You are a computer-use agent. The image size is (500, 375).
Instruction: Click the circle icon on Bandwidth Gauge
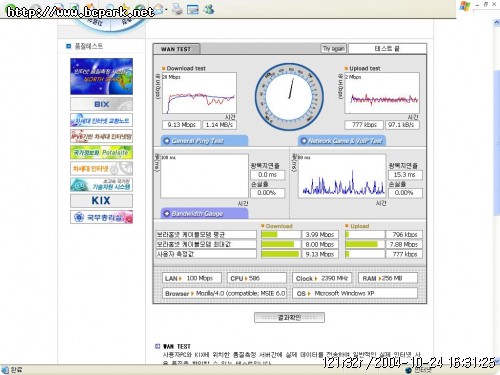[167, 214]
